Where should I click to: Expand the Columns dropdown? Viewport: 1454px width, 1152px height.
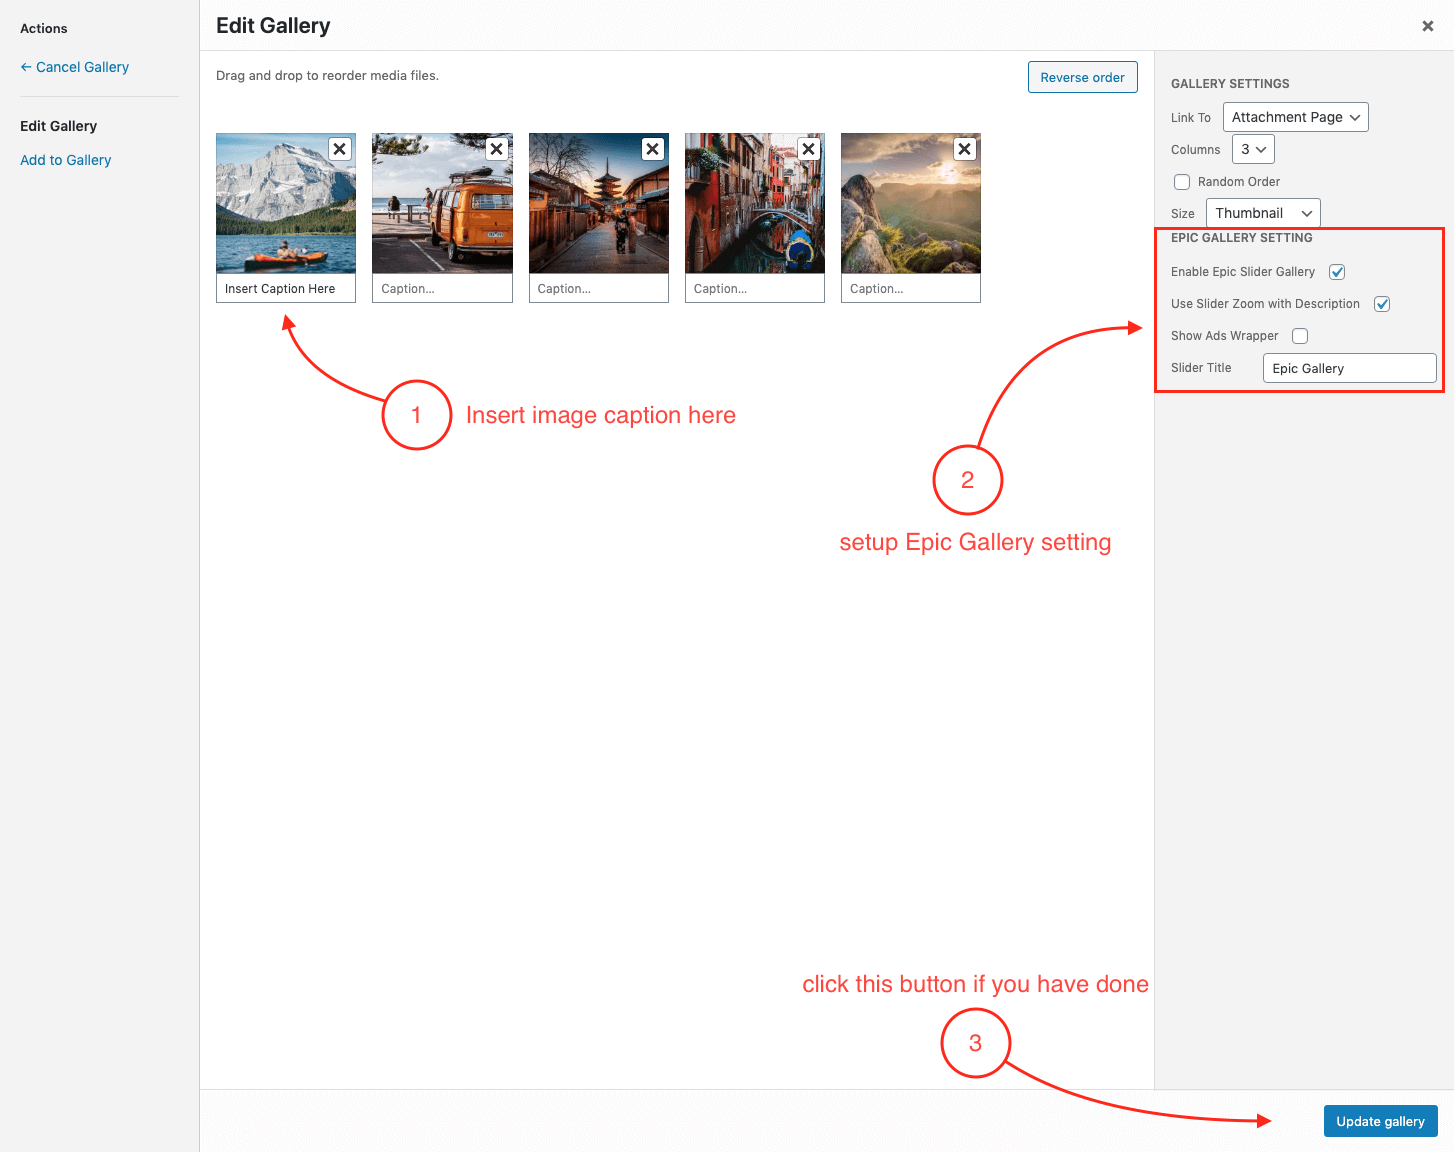tap(1253, 149)
